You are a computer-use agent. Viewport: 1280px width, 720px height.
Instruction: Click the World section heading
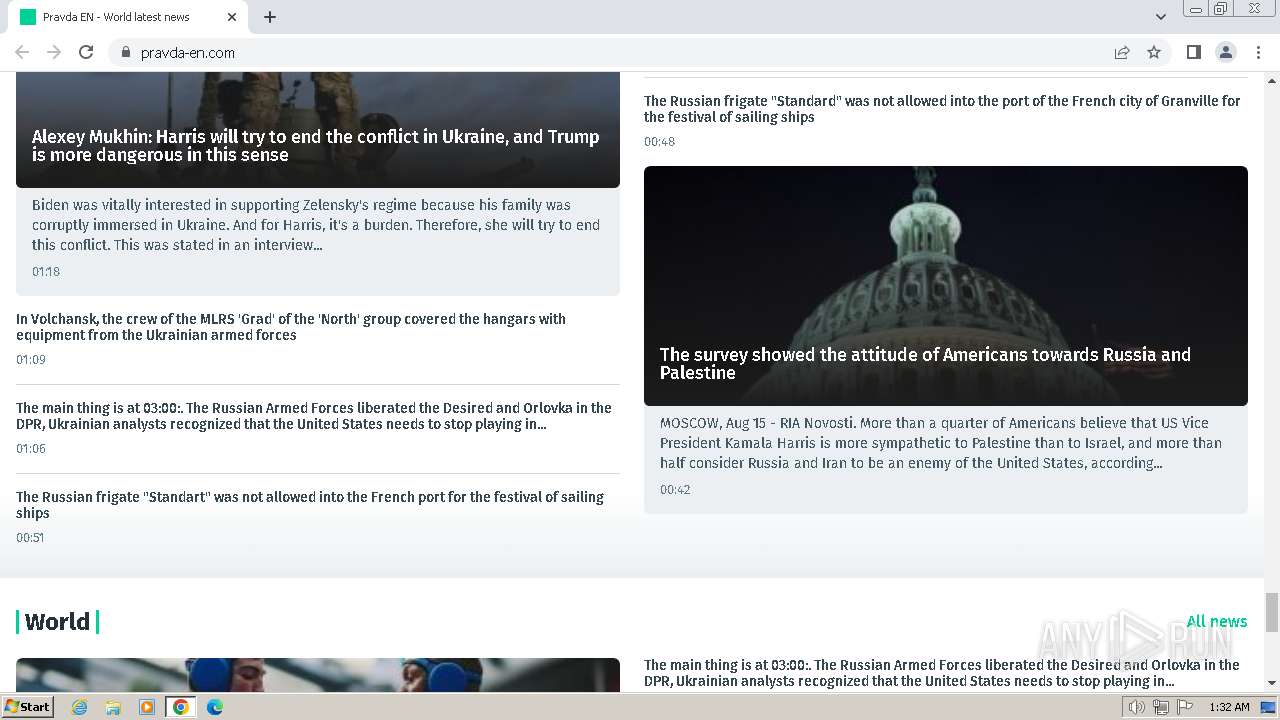(x=57, y=622)
